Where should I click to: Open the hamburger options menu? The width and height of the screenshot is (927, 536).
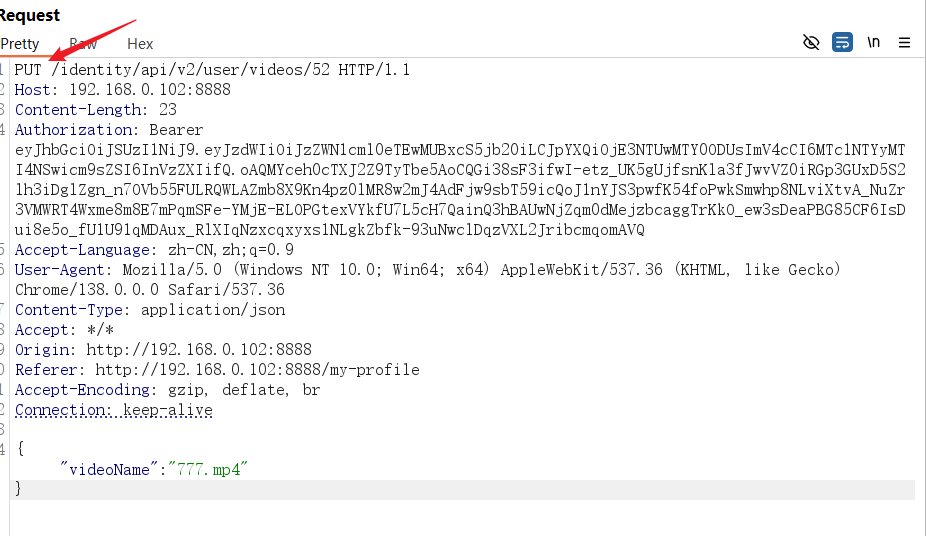click(904, 43)
